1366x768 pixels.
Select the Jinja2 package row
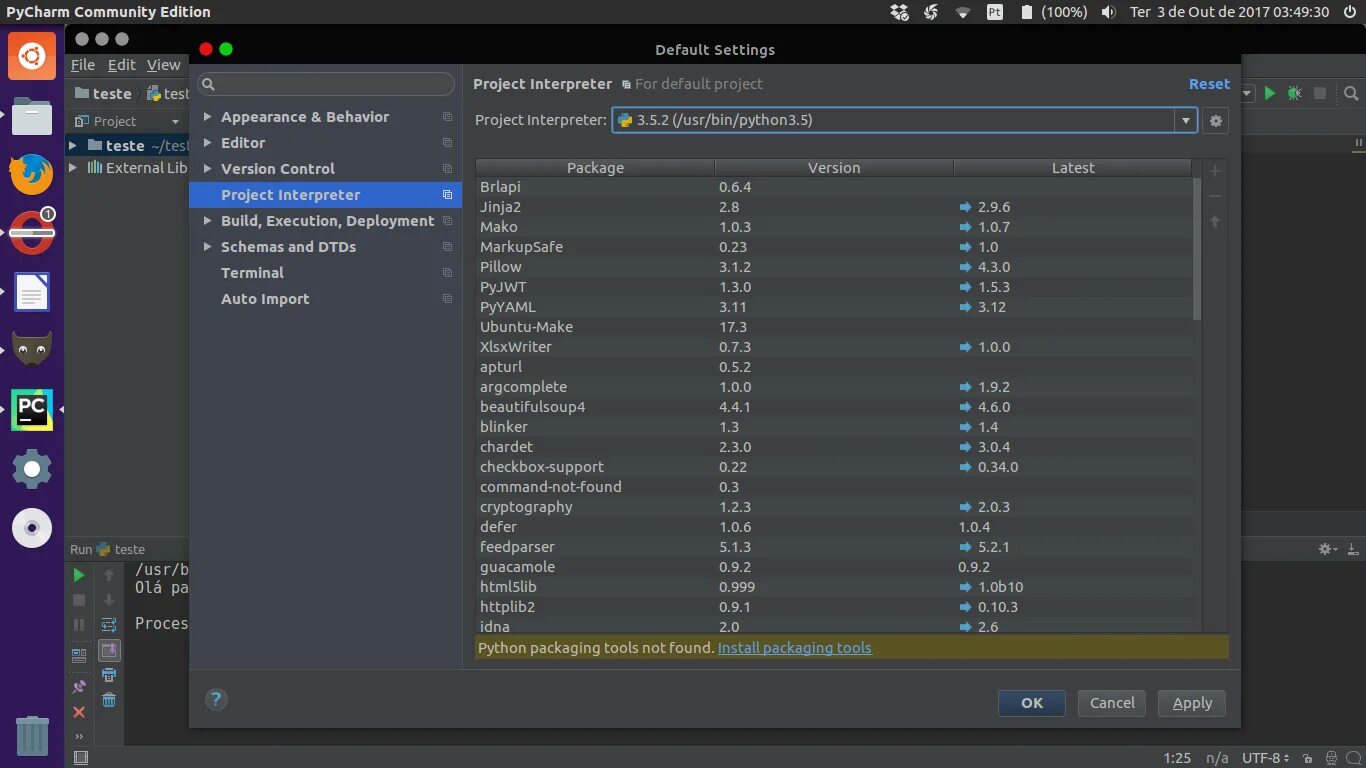(x=834, y=207)
